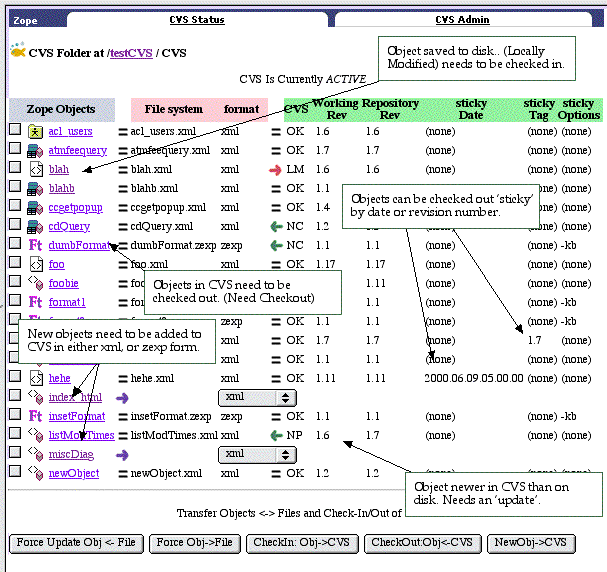The width and height of the screenshot is (607, 572).
Task: Open the index_html xml format dropdown
Action: [x=257, y=398]
